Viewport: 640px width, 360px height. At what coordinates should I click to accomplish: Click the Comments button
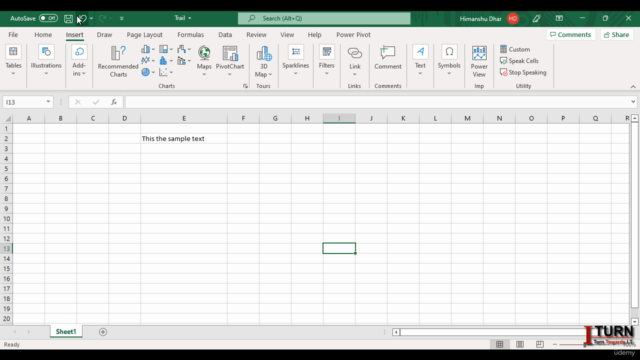(570, 35)
